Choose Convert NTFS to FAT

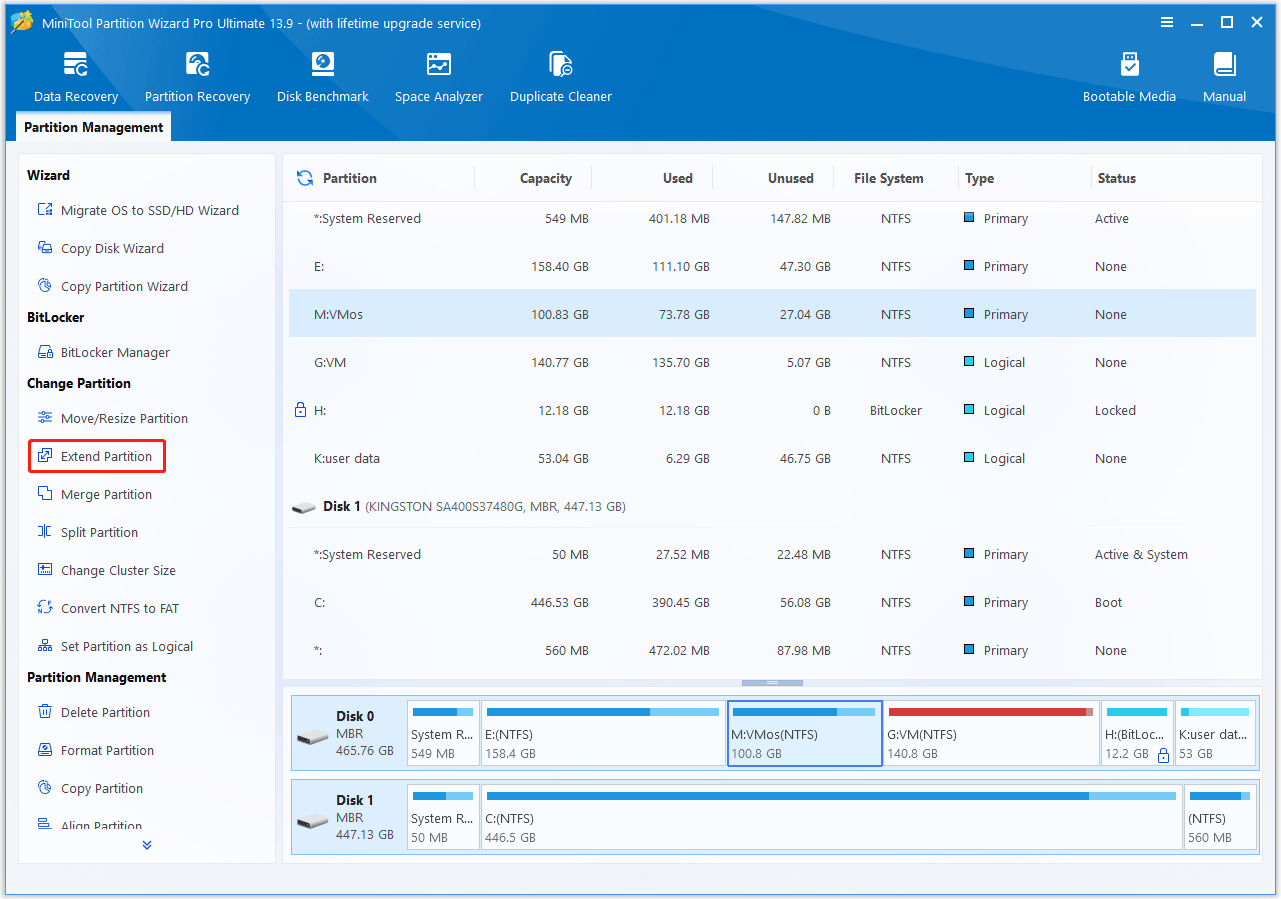(x=108, y=608)
